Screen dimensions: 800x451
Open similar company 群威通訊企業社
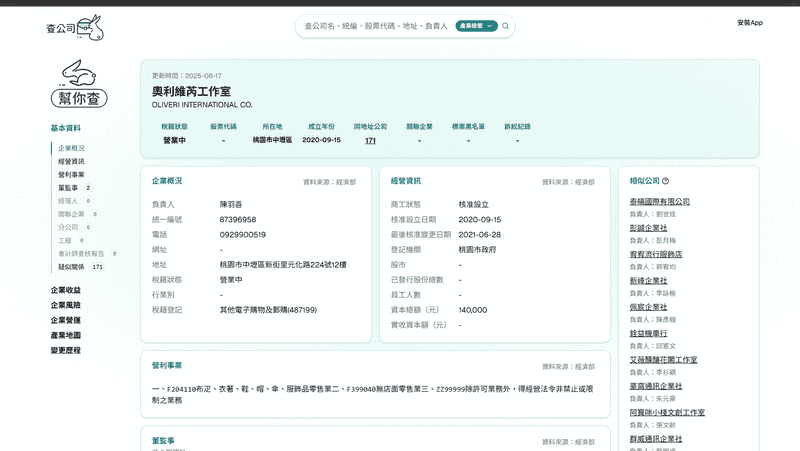pyautogui.click(x=656, y=439)
